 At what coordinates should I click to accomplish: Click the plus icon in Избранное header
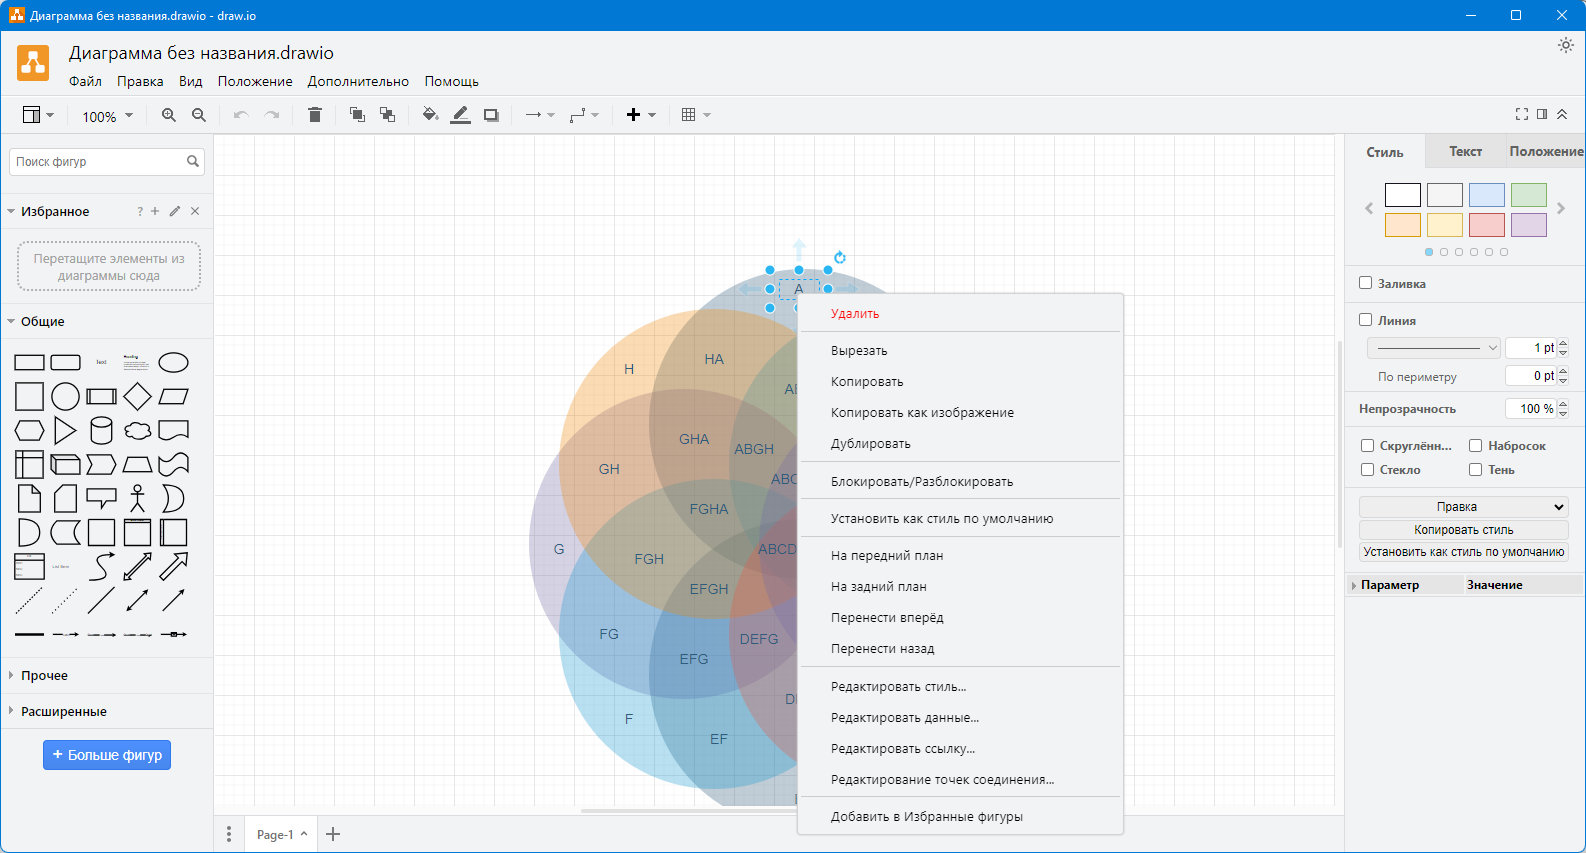pyautogui.click(x=155, y=211)
